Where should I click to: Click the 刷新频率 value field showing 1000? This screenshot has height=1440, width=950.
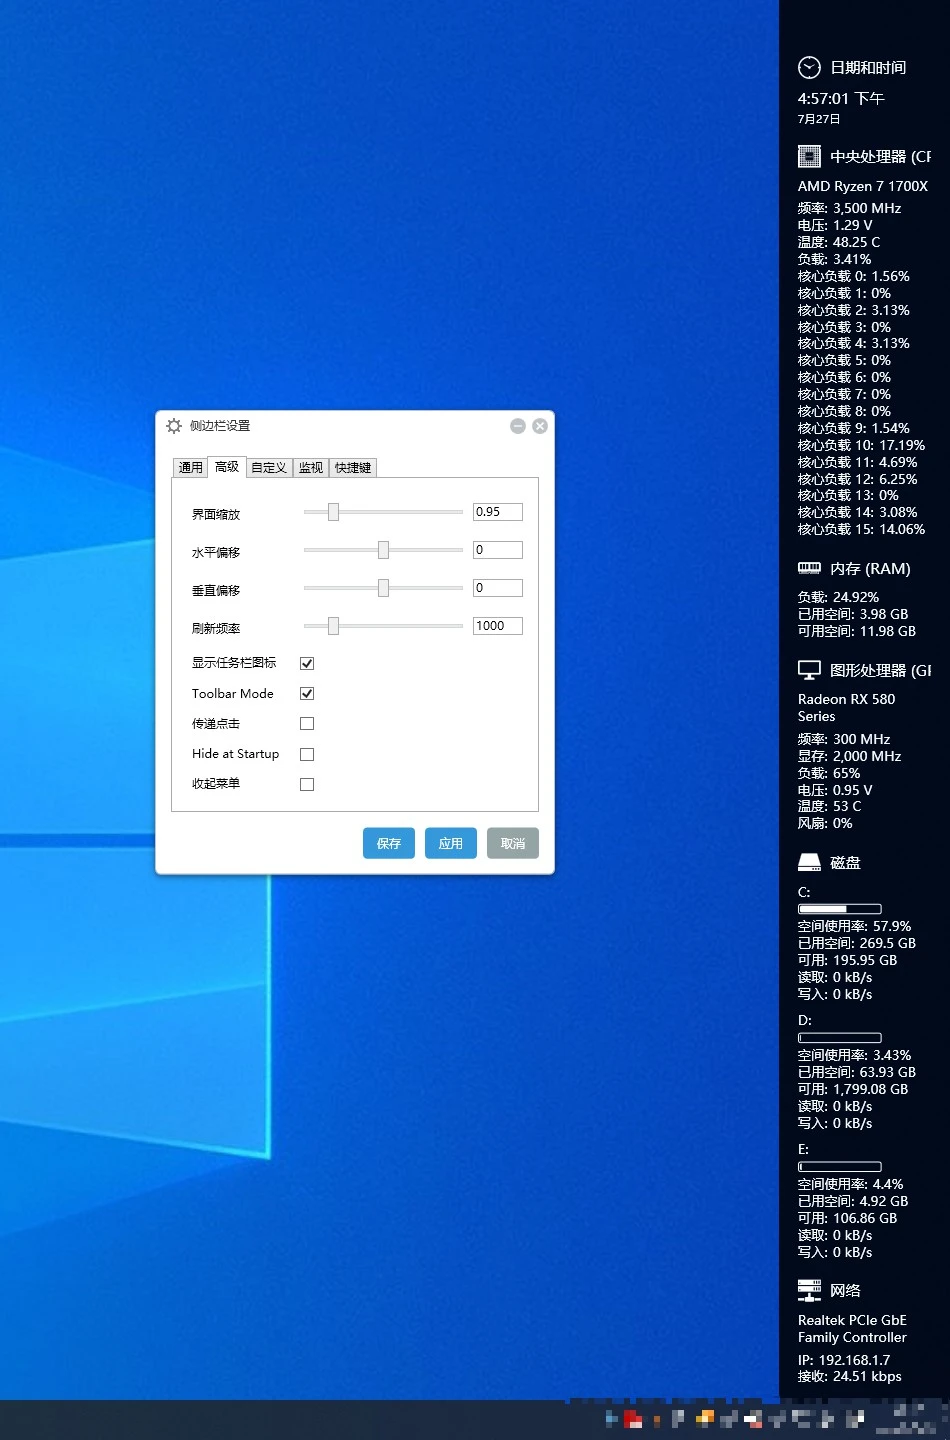tap(497, 626)
